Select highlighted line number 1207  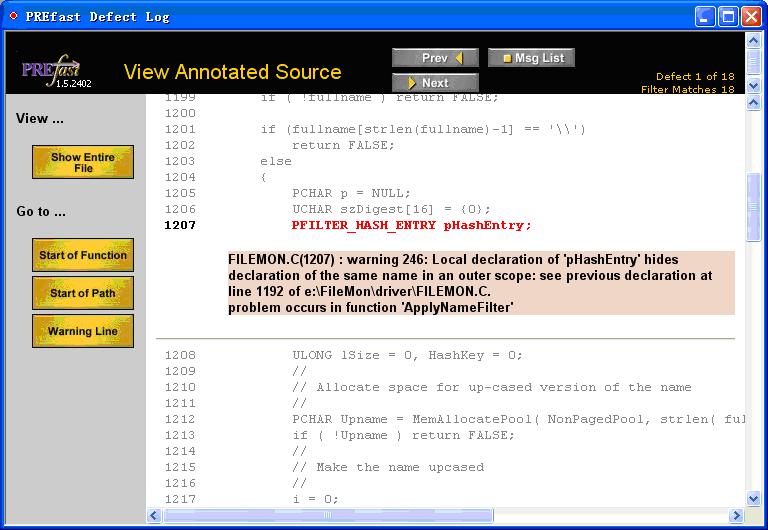tap(180, 225)
